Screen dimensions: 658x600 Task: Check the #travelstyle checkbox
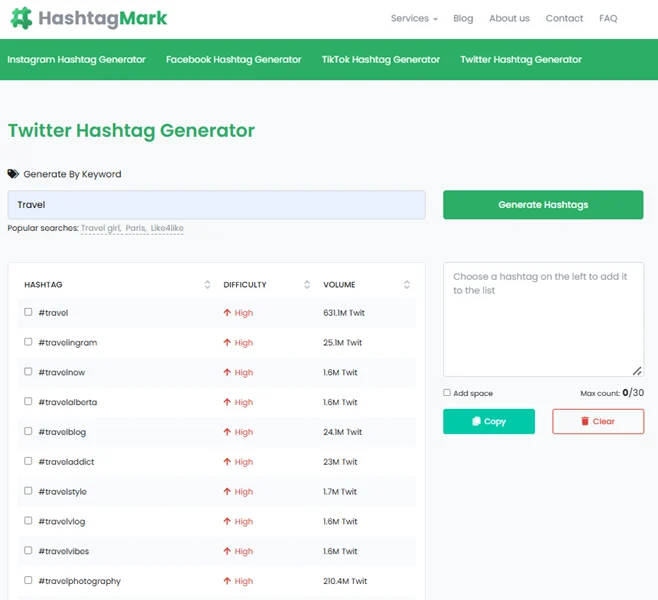click(28, 490)
